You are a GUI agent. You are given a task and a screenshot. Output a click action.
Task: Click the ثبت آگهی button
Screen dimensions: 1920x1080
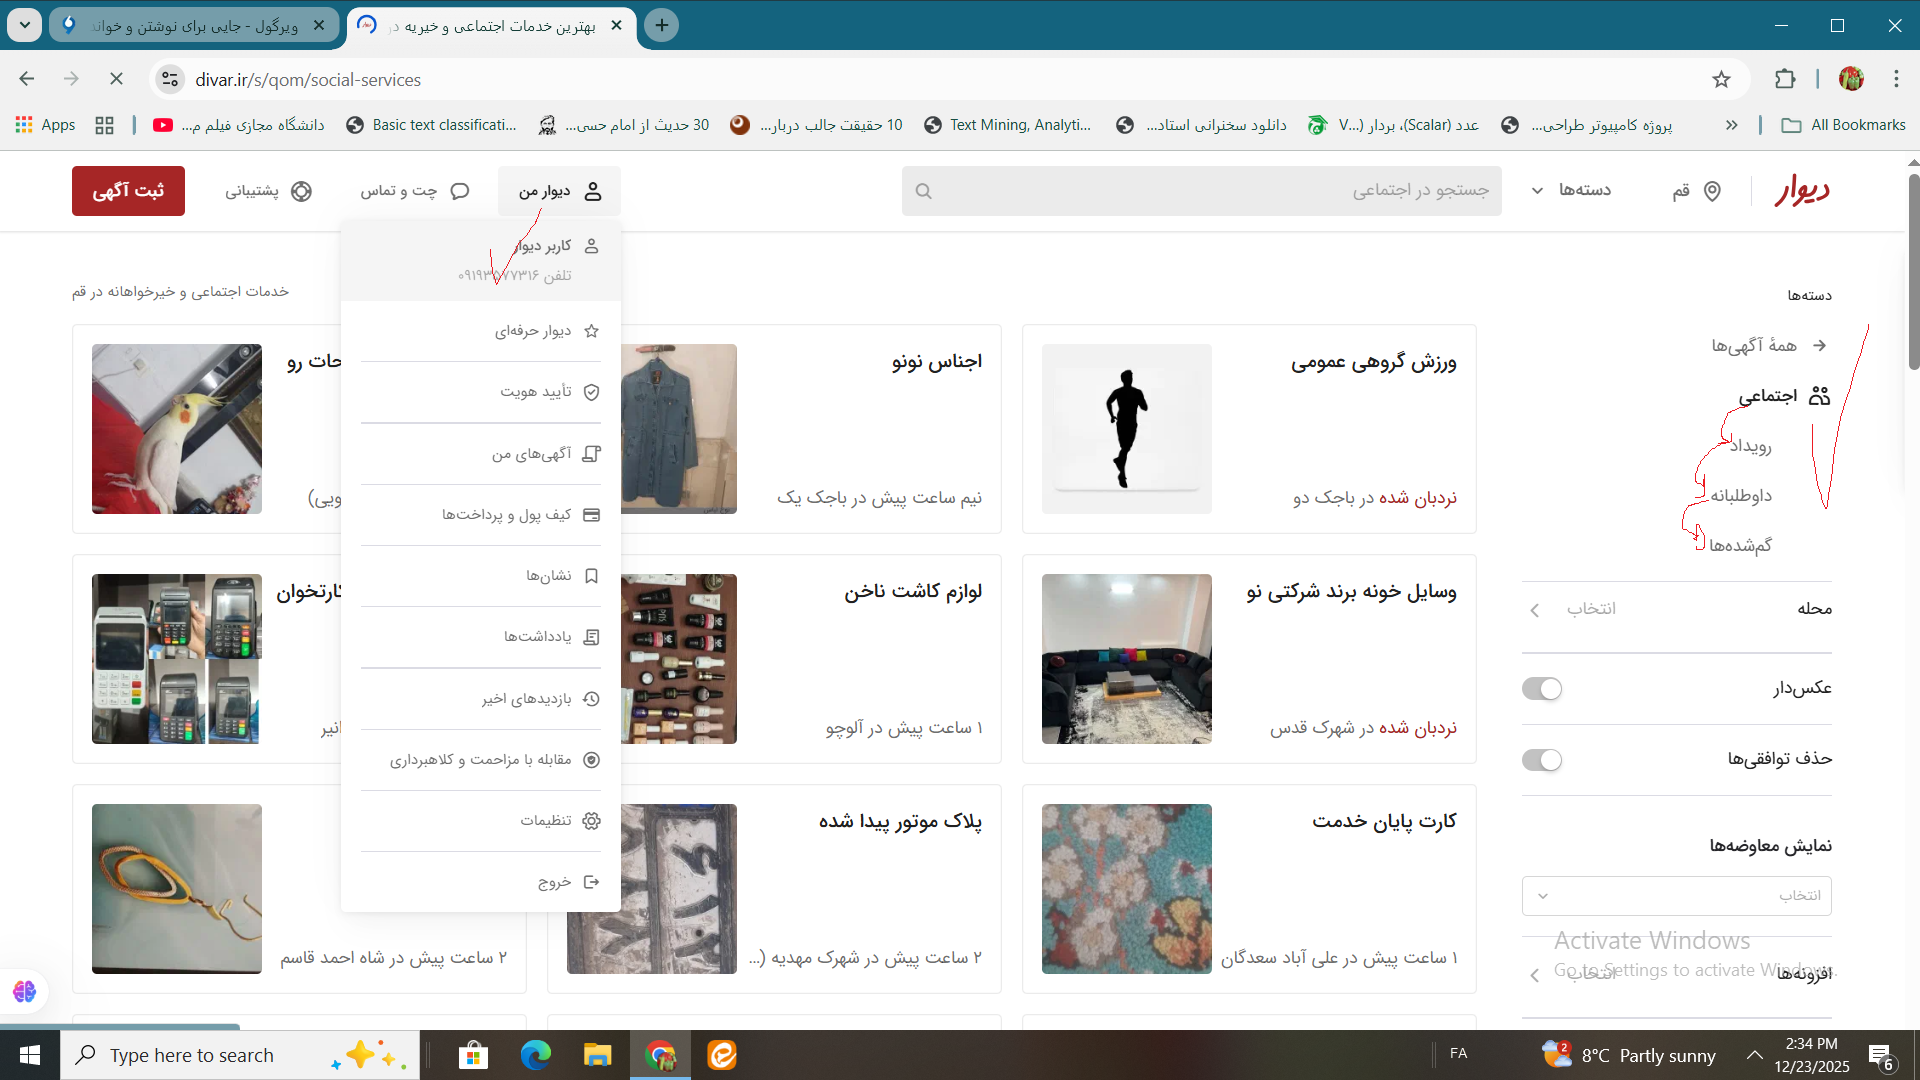128,191
